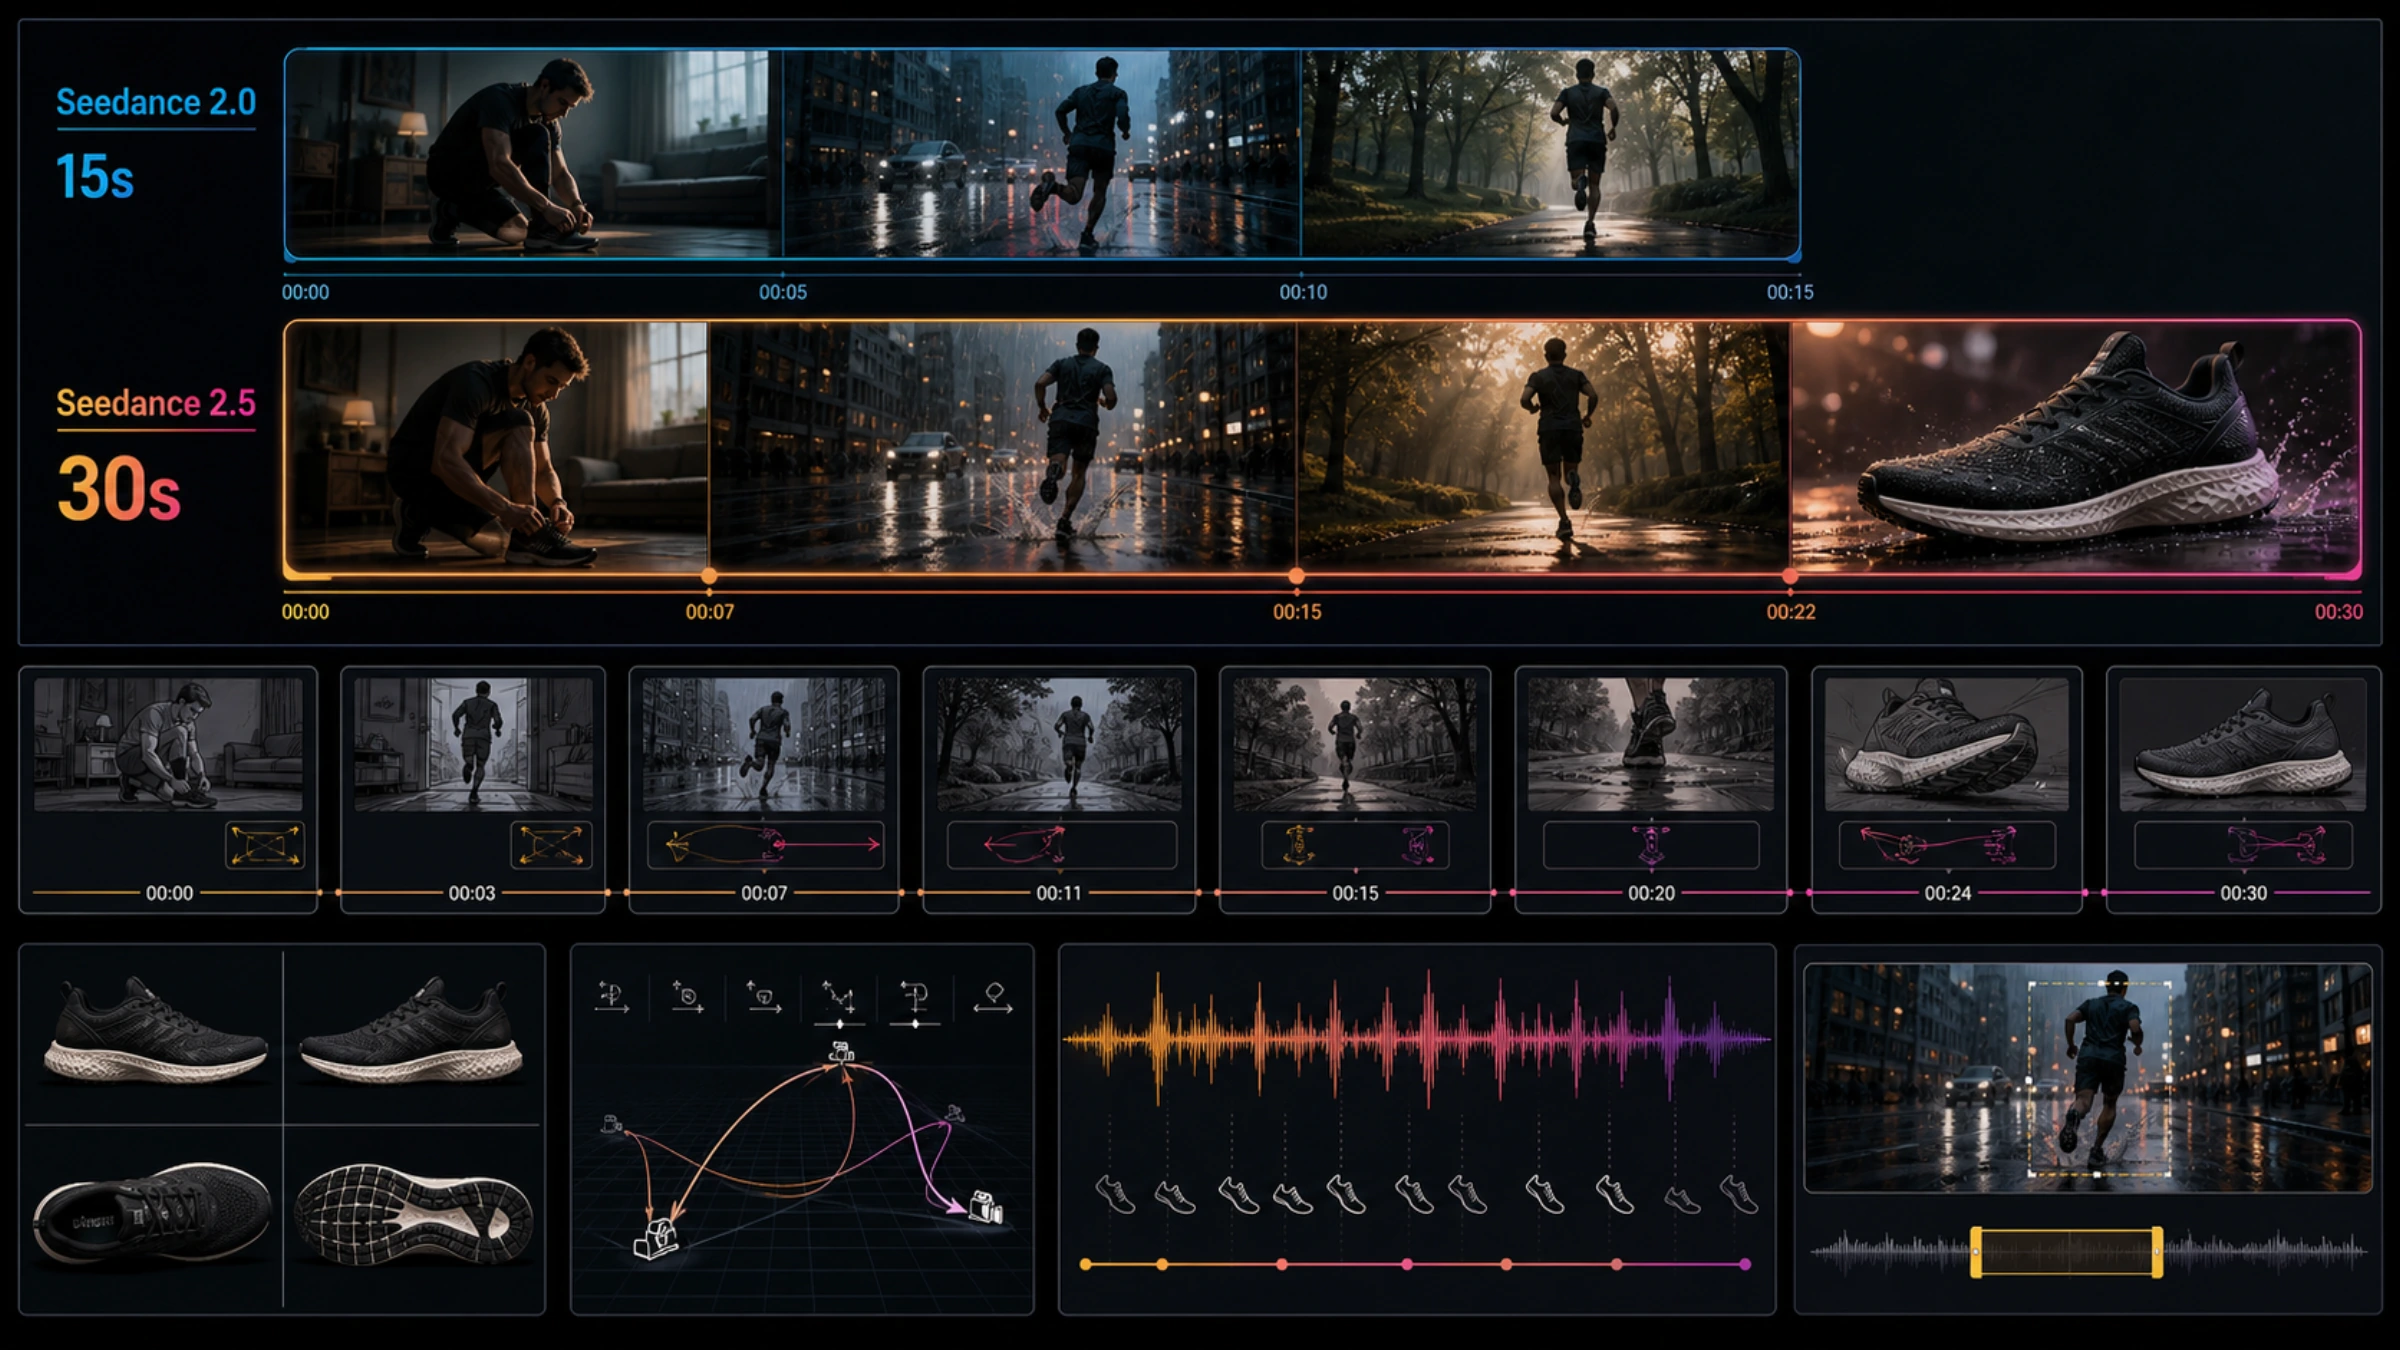Image resolution: width=2400 pixels, height=1350 pixels.
Task: Open the camera-motion icon on the 00:20 storyboard card
Action: tap(1651, 845)
